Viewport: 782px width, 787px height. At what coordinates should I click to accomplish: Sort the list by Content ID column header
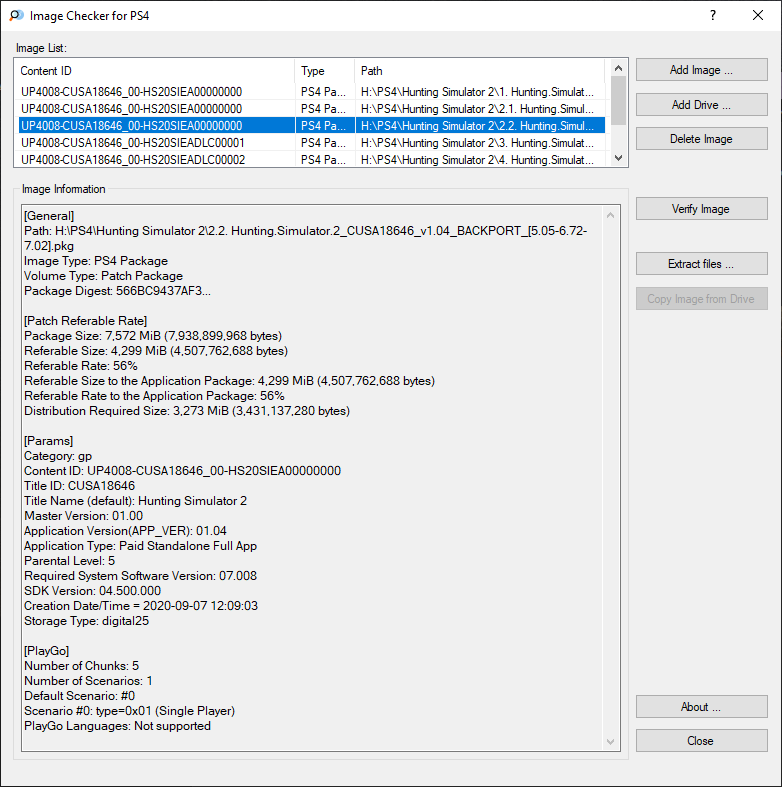[x=156, y=71]
